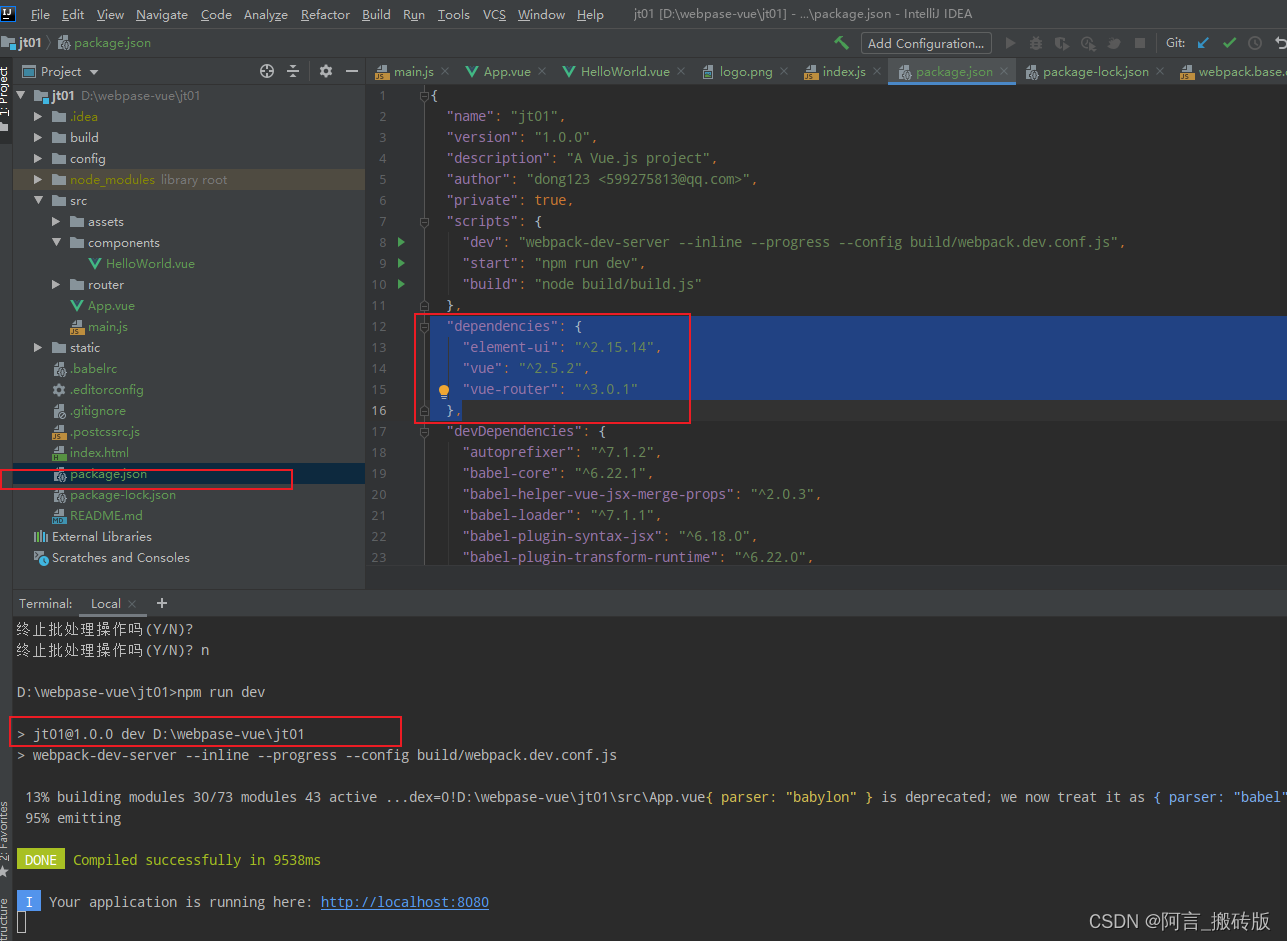
Task: Select index.html in project tree
Action: pyautogui.click(x=99, y=452)
